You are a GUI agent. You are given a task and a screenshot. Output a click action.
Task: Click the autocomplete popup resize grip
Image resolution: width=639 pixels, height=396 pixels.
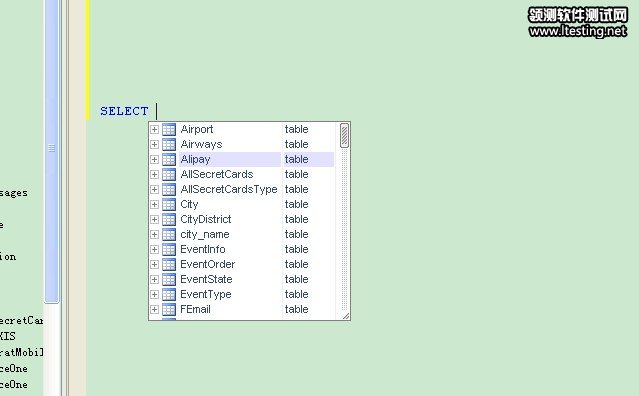tap(346, 316)
